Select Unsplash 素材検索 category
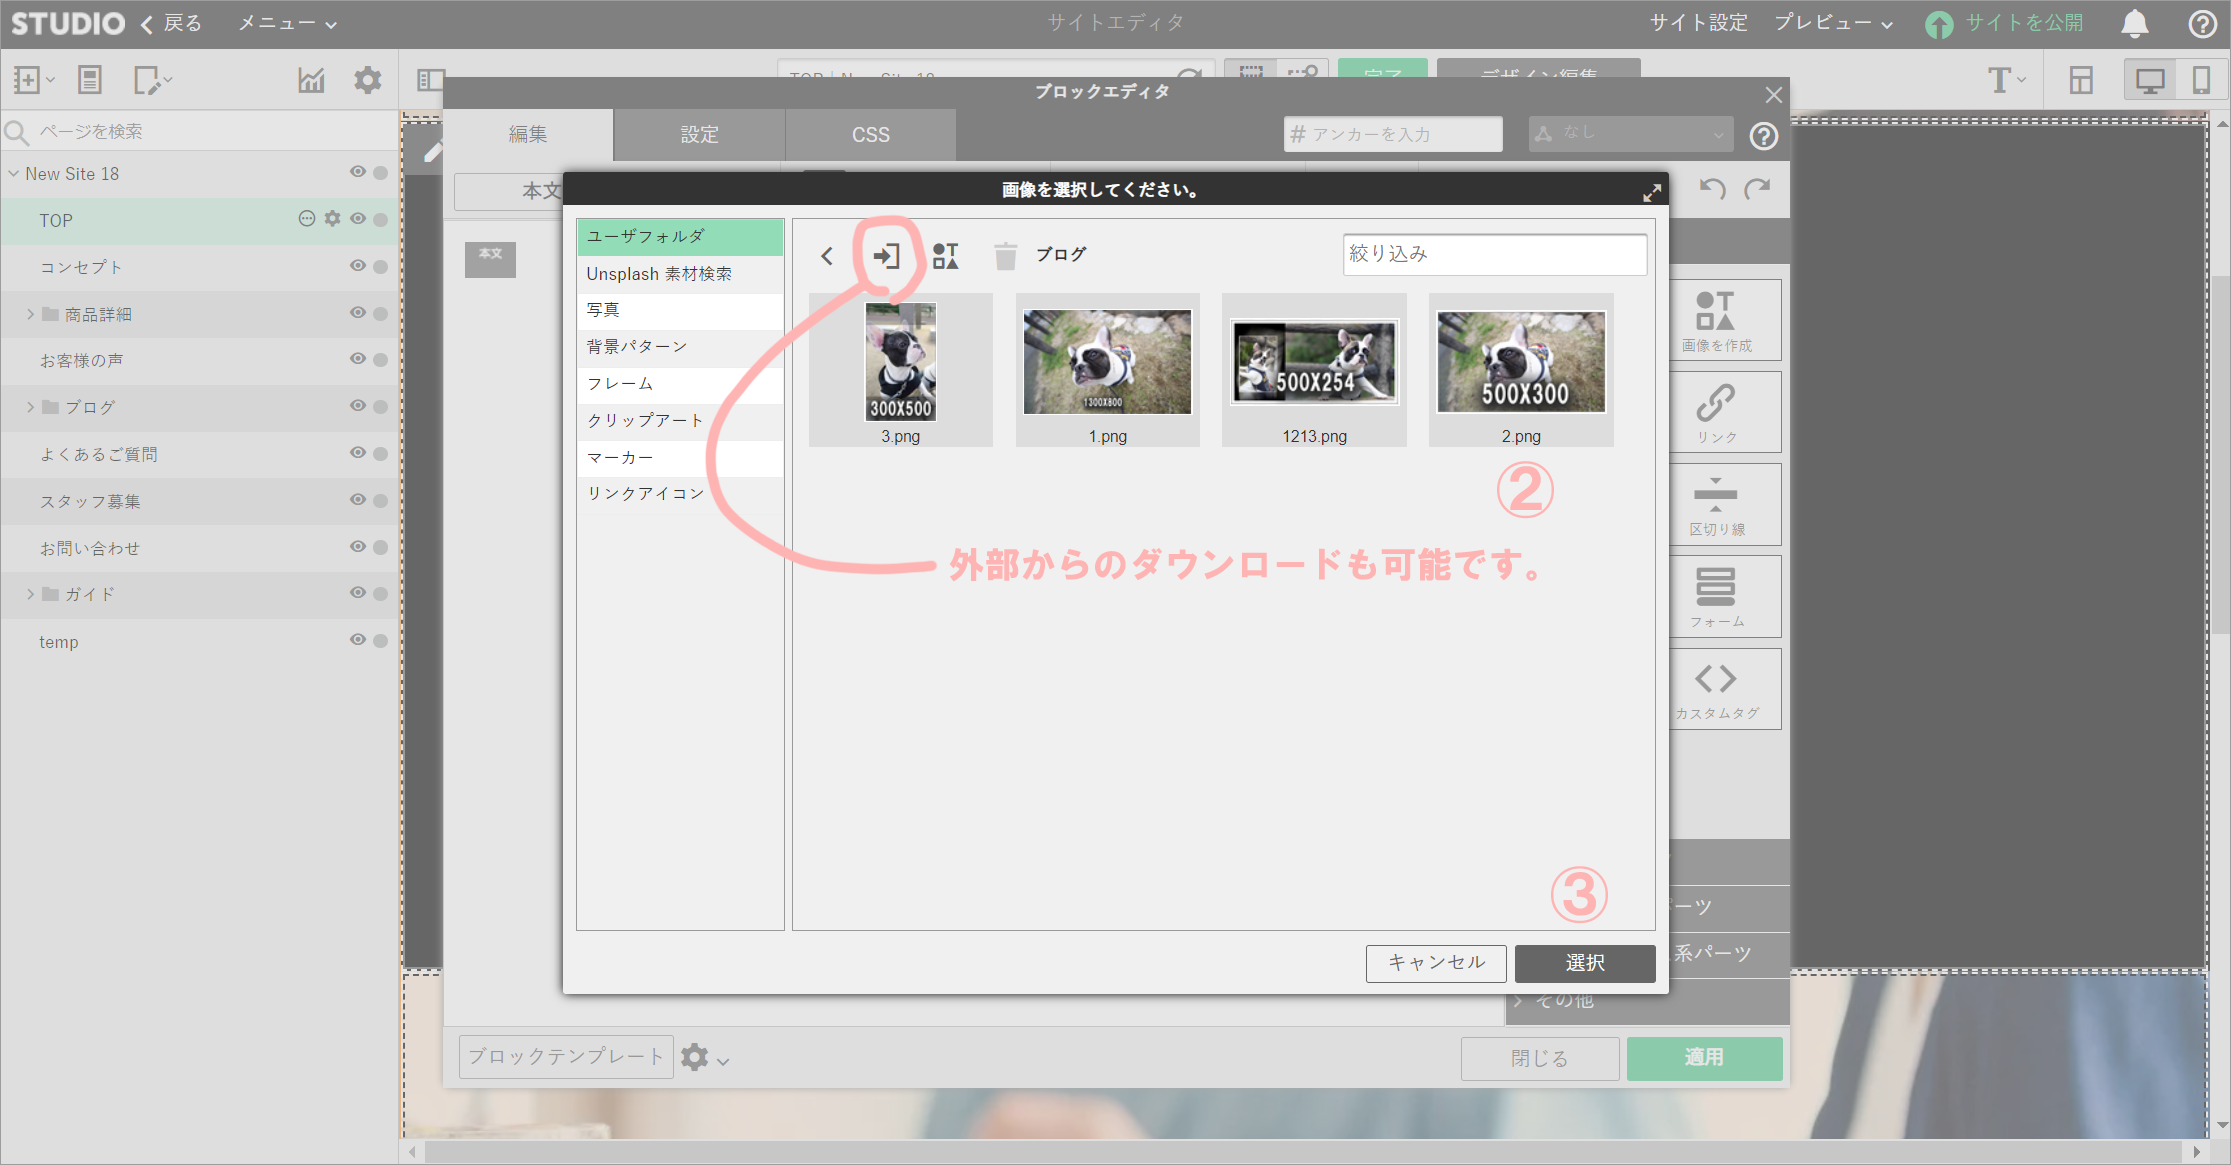Viewport: 2231px width, 1165px height. coord(659,274)
